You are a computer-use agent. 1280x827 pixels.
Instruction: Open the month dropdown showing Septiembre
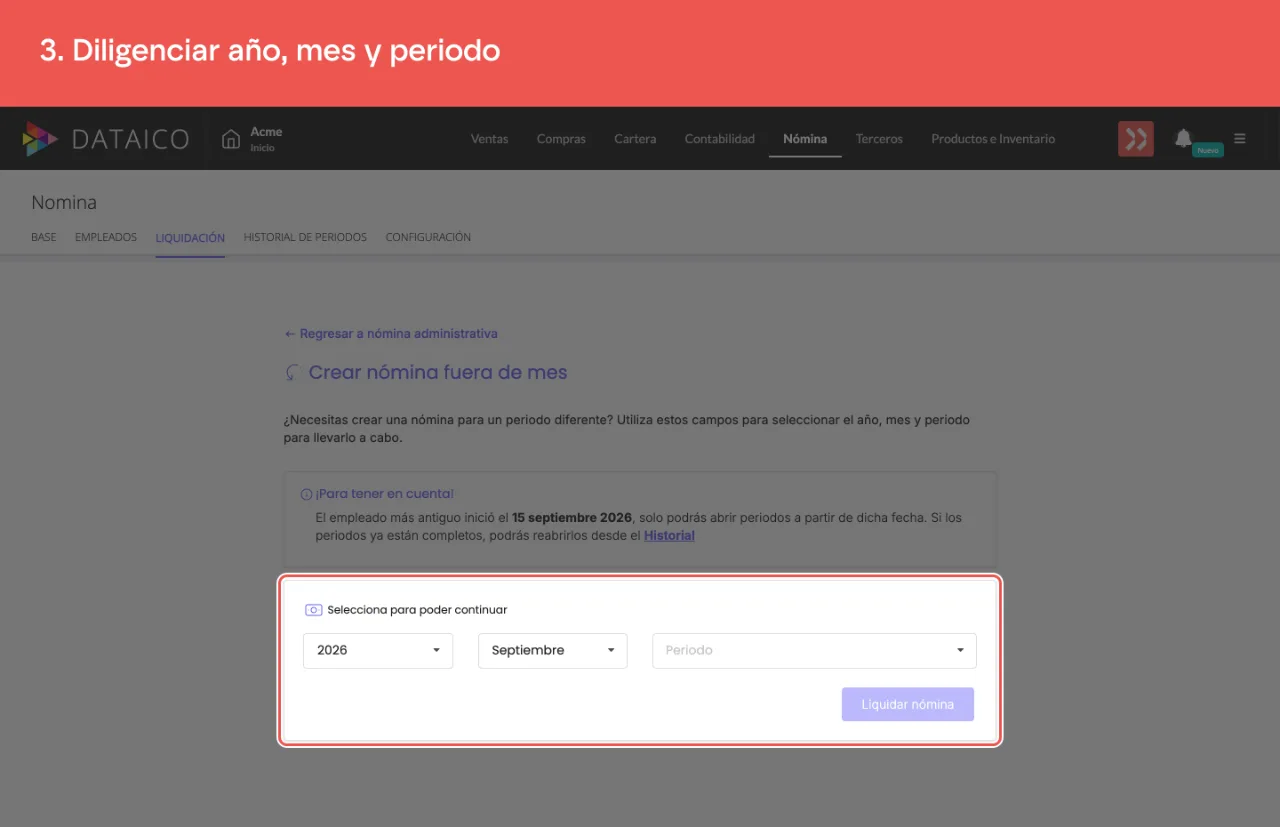553,650
